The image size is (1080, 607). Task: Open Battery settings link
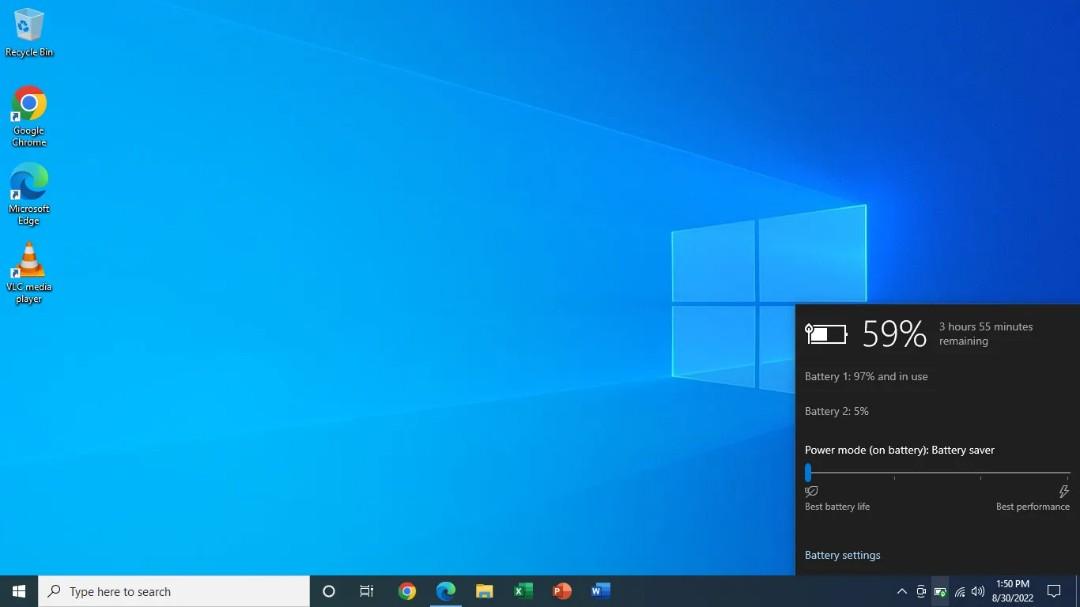842,555
